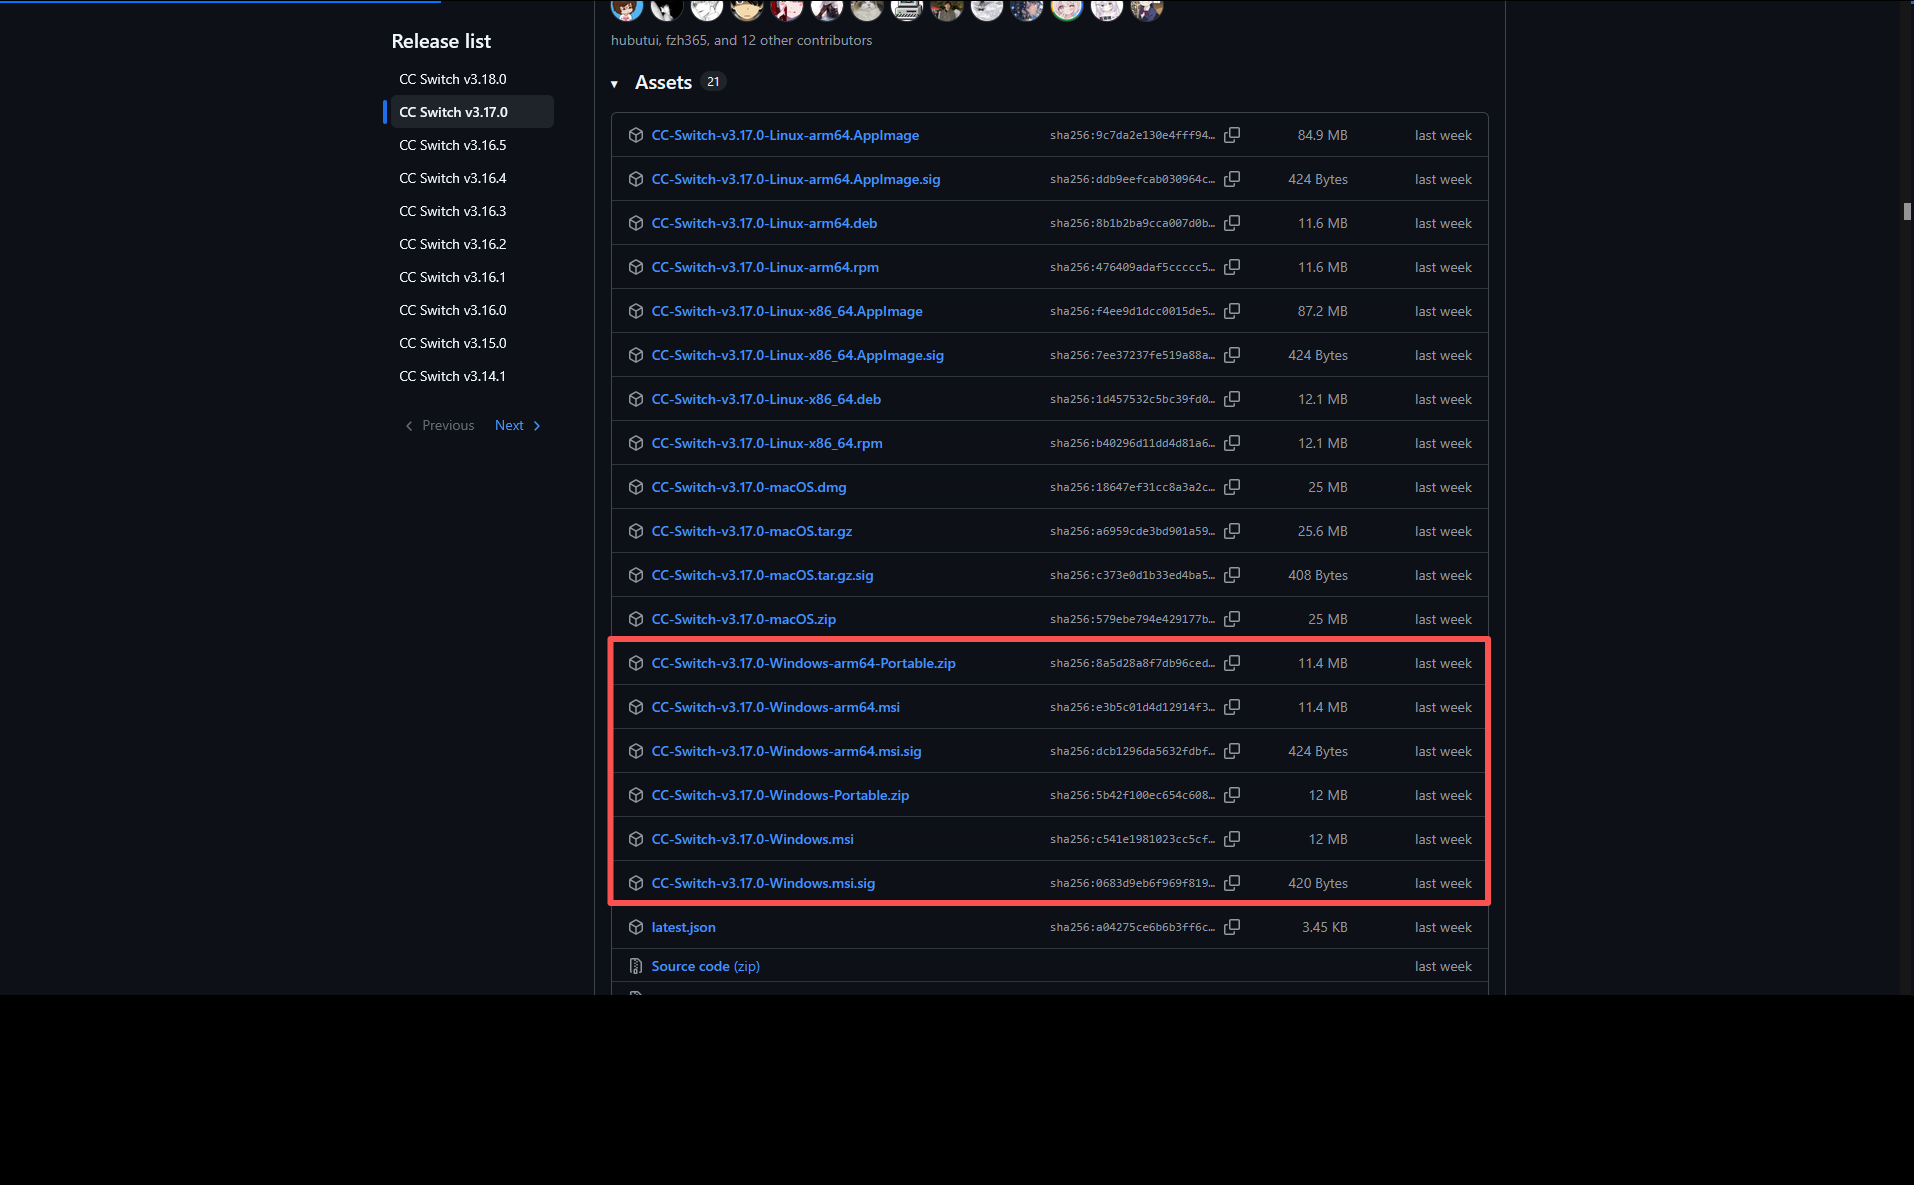The width and height of the screenshot is (1914, 1185).
Task: Copy SHA256 of Windows-Portable.zip asset
Action: tap(1232, 795)
